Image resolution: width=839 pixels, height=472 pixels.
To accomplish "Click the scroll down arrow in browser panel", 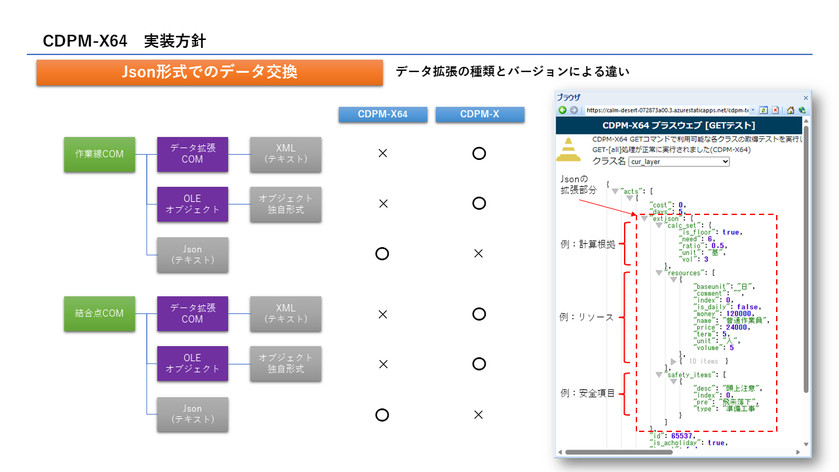I will pos(806,444).
